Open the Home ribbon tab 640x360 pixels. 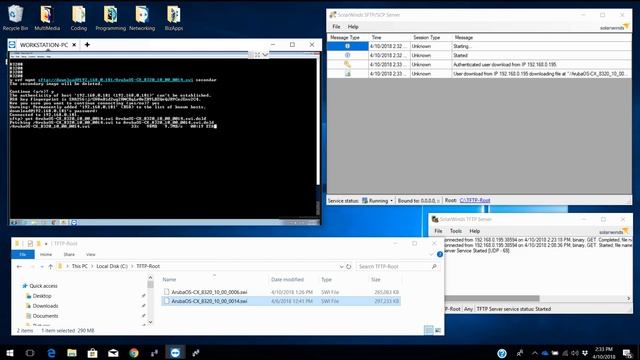click(46, 254)
